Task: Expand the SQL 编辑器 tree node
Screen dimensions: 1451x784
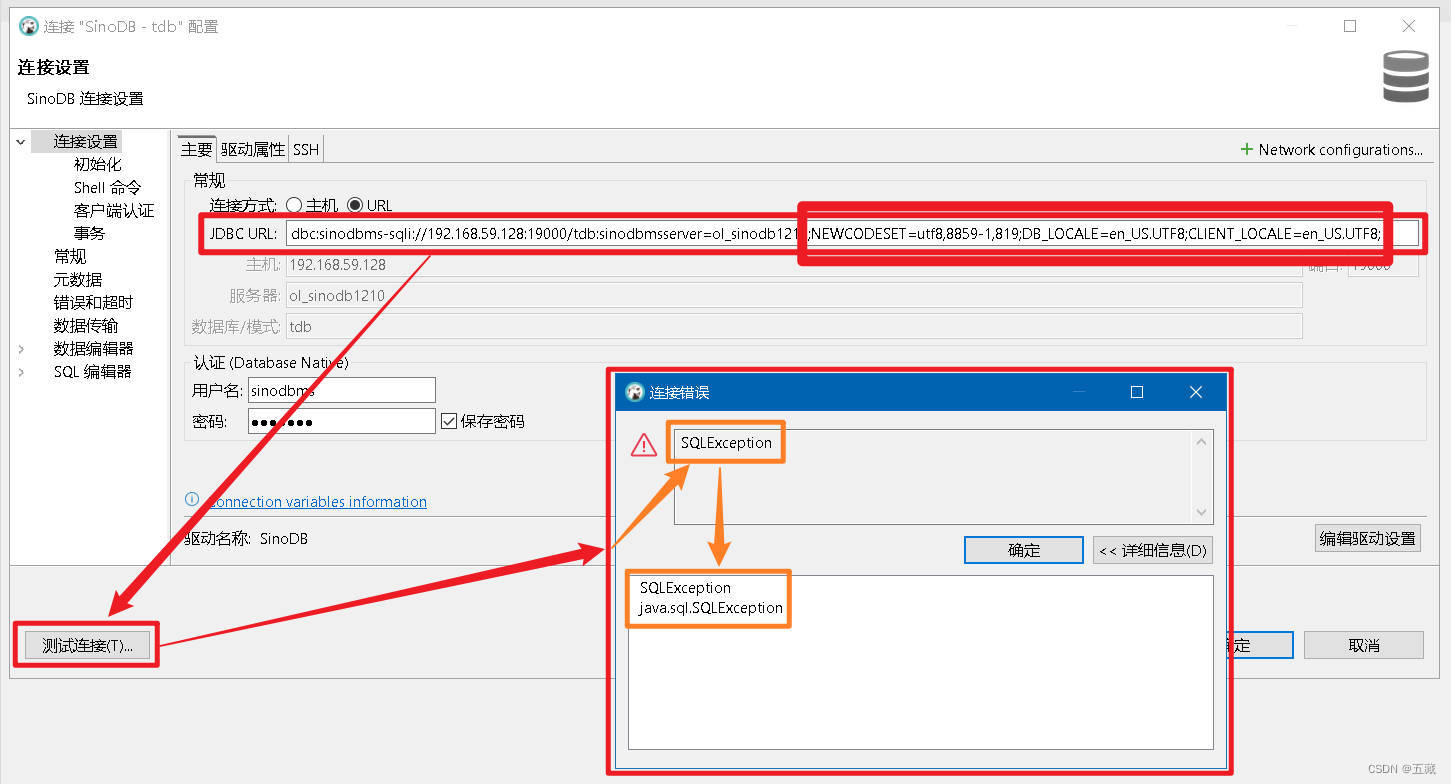Action: pos(21,372)
